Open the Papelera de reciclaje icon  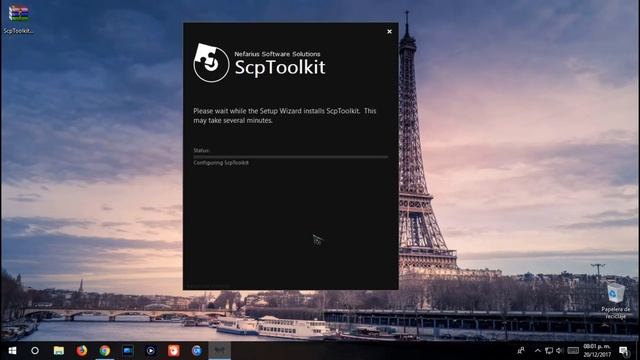tap(615, 300)
